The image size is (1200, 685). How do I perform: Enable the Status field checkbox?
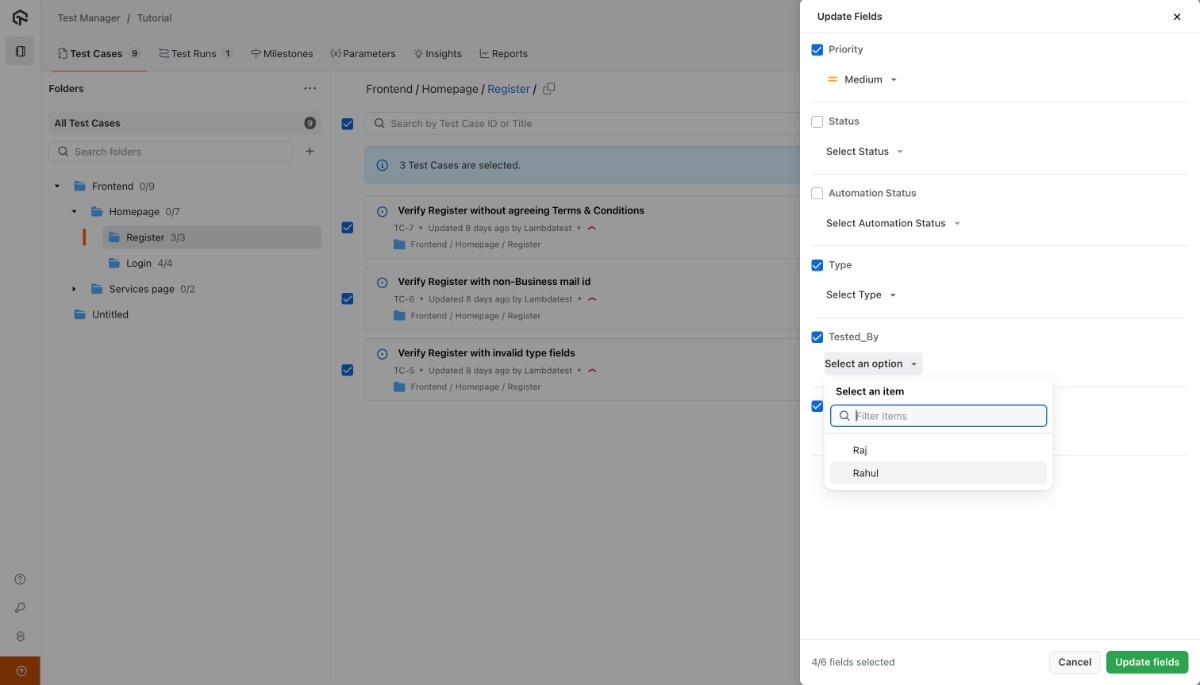coord(817,122)
